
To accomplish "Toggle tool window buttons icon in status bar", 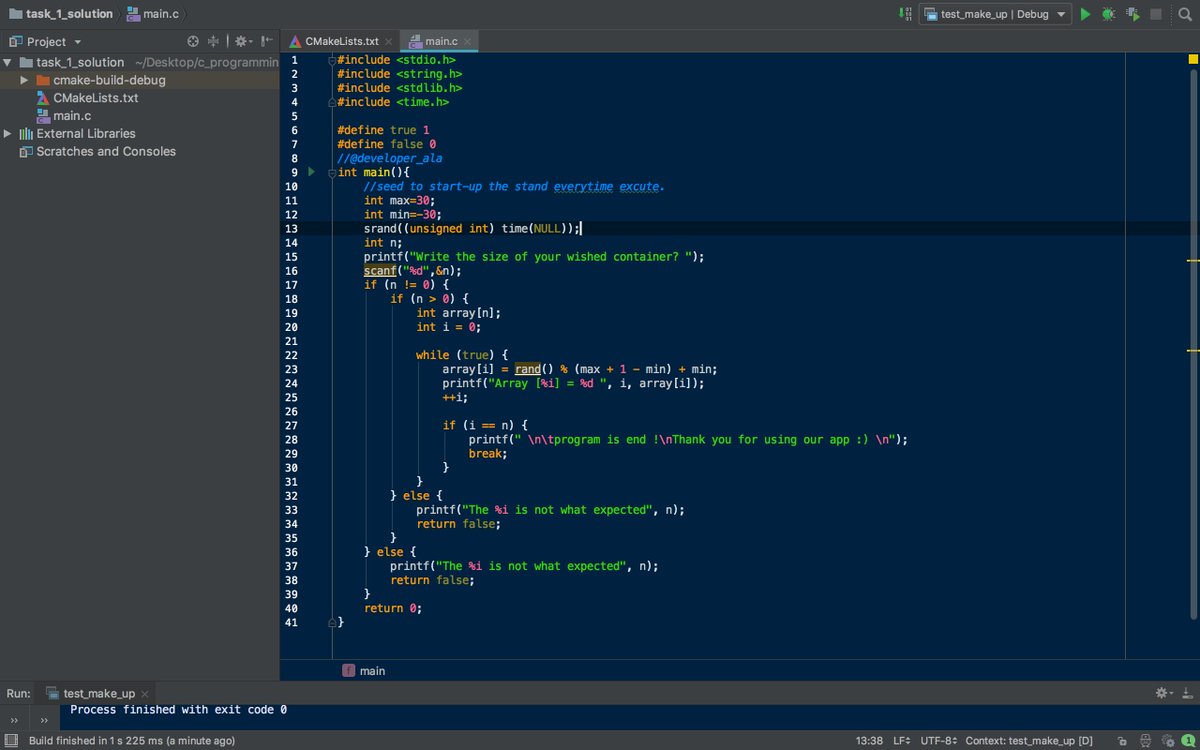I will (x=11, y=741).
